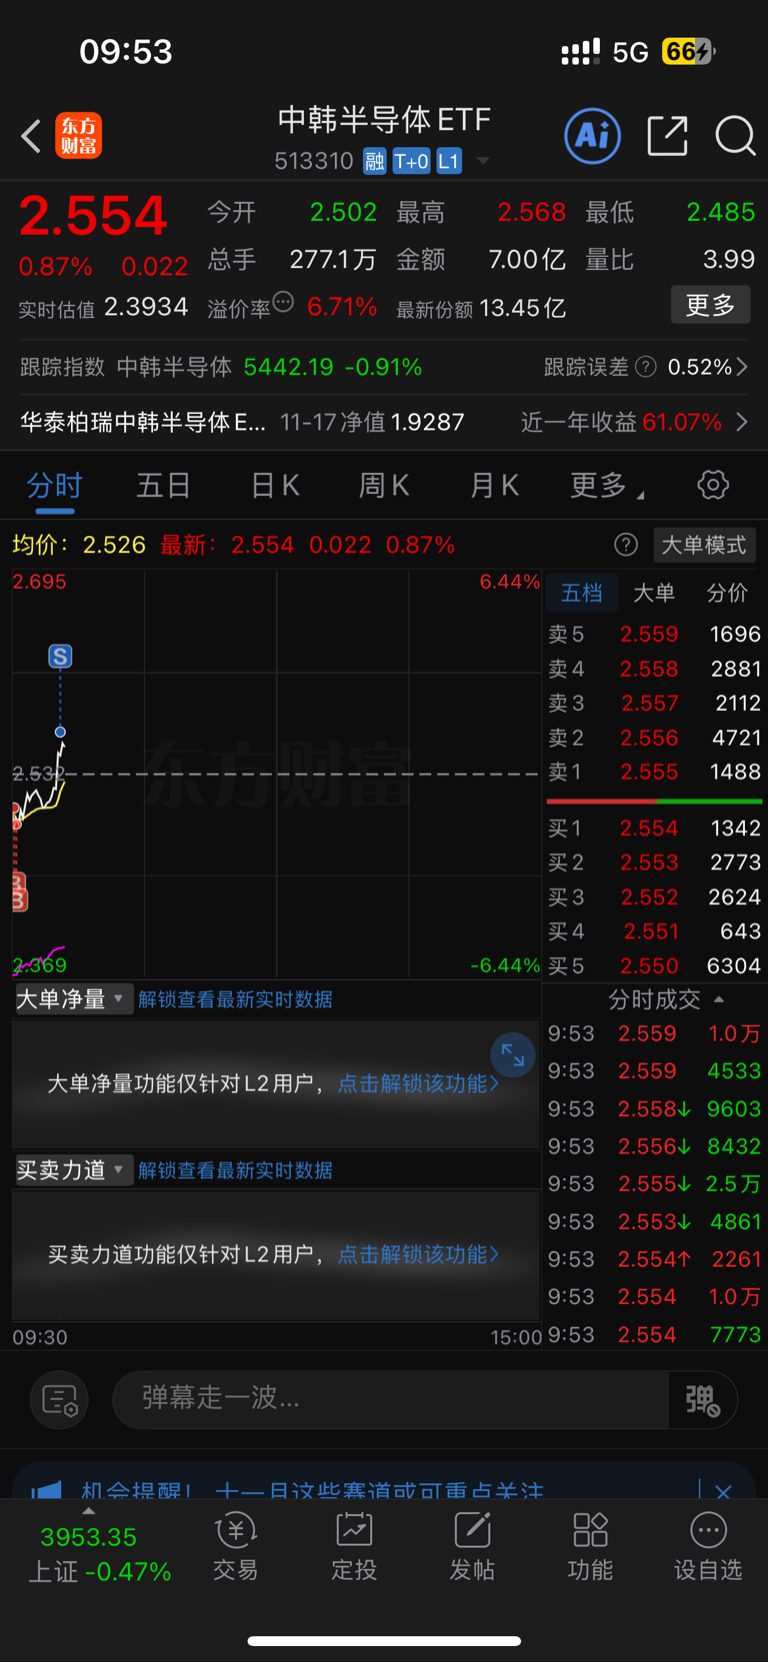Image resolution: width=768 pixels, height=1663 pixels.
Task: Expand the 上证 index bar arrow
Action: pyautogui.click(x=89, y=1511)
